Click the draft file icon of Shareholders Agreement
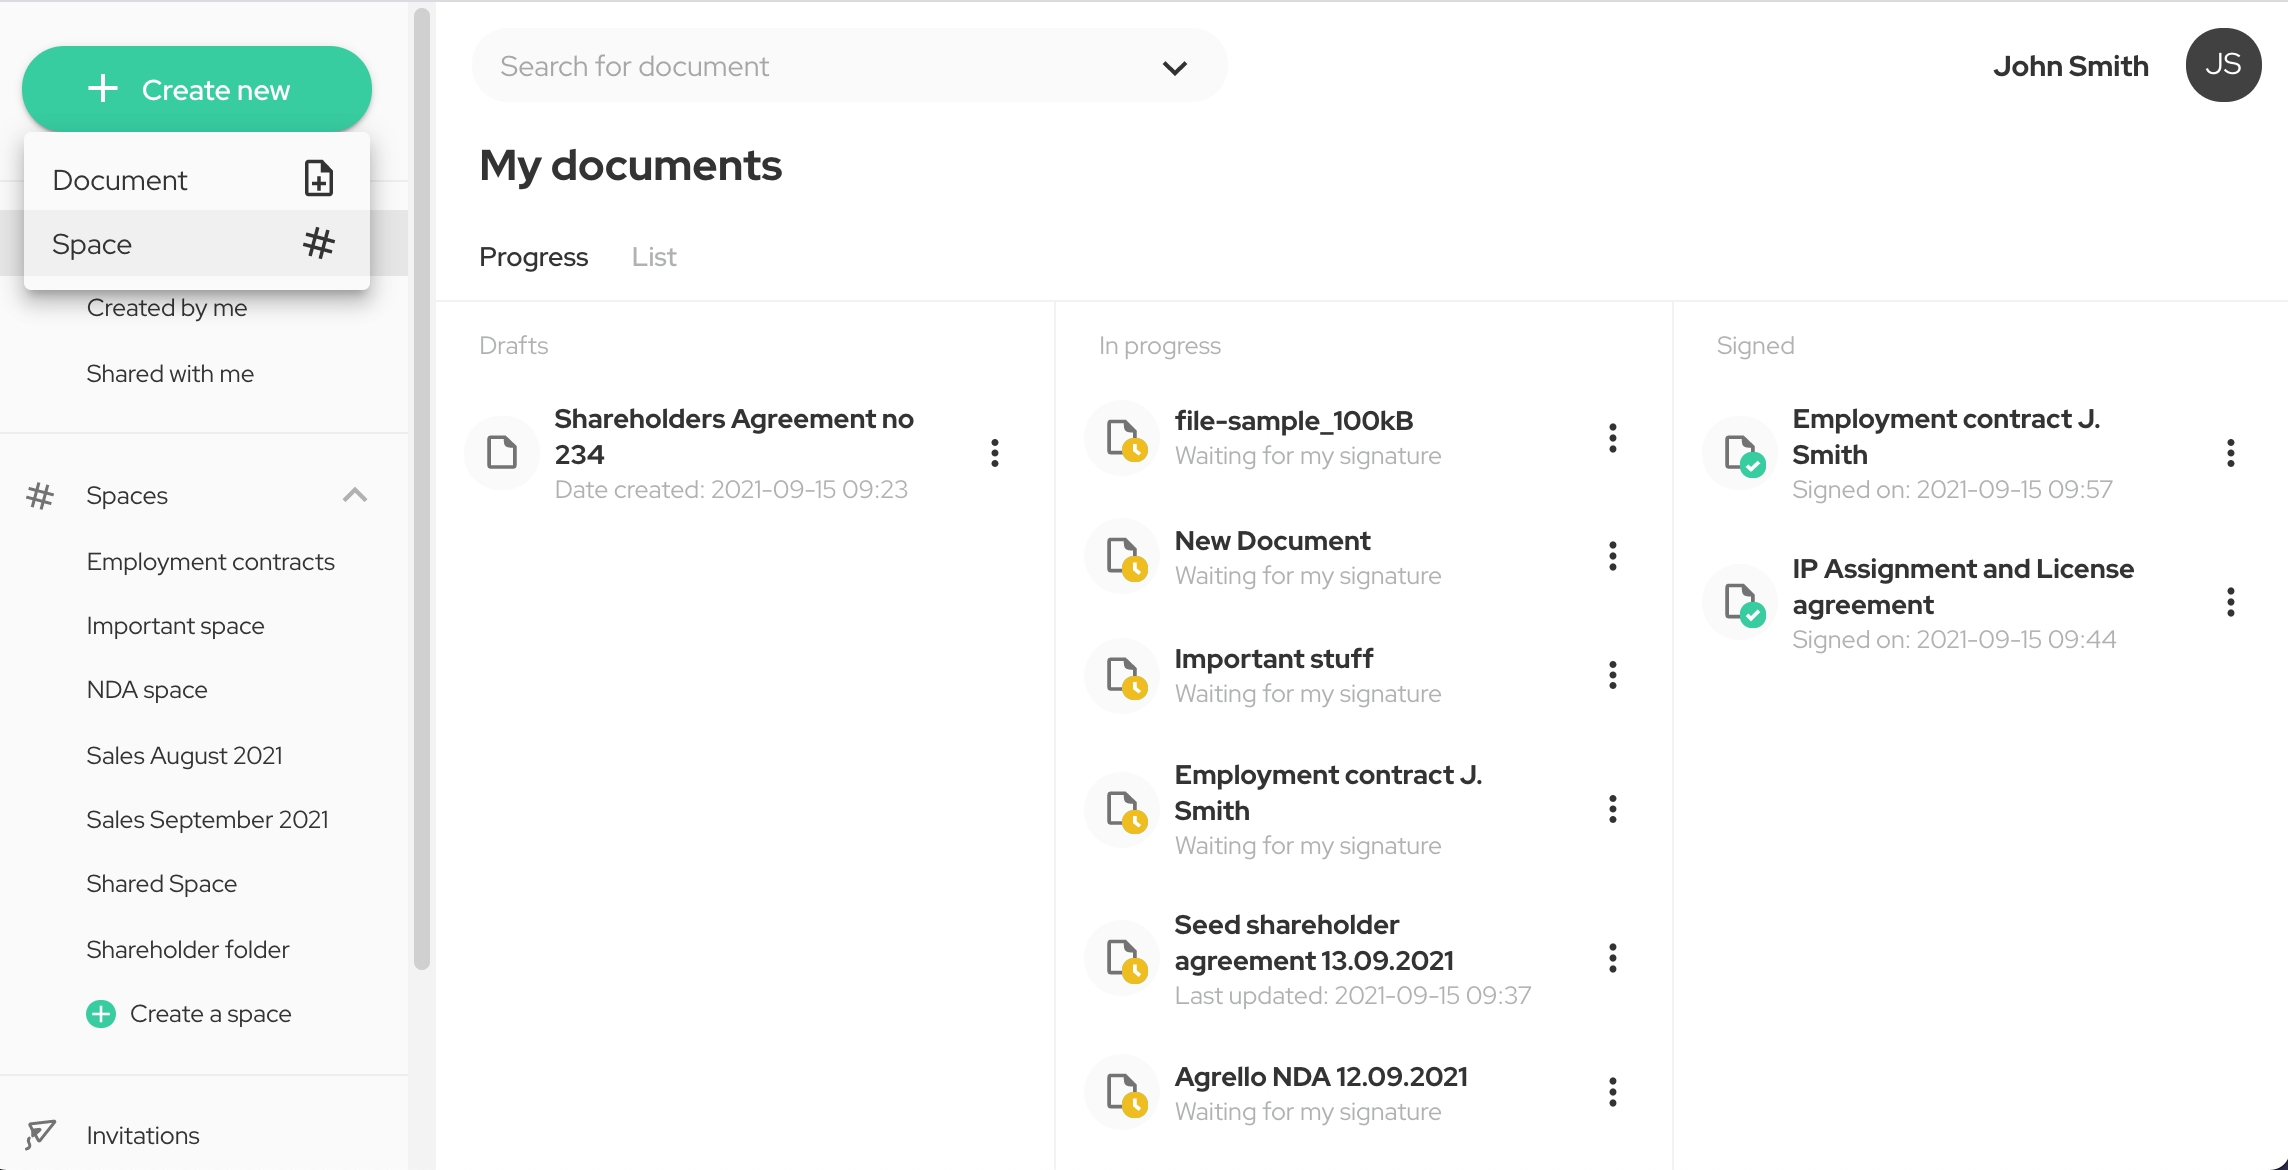The width and height of the screenshot is (2288, 1170). tap(502, 453)
